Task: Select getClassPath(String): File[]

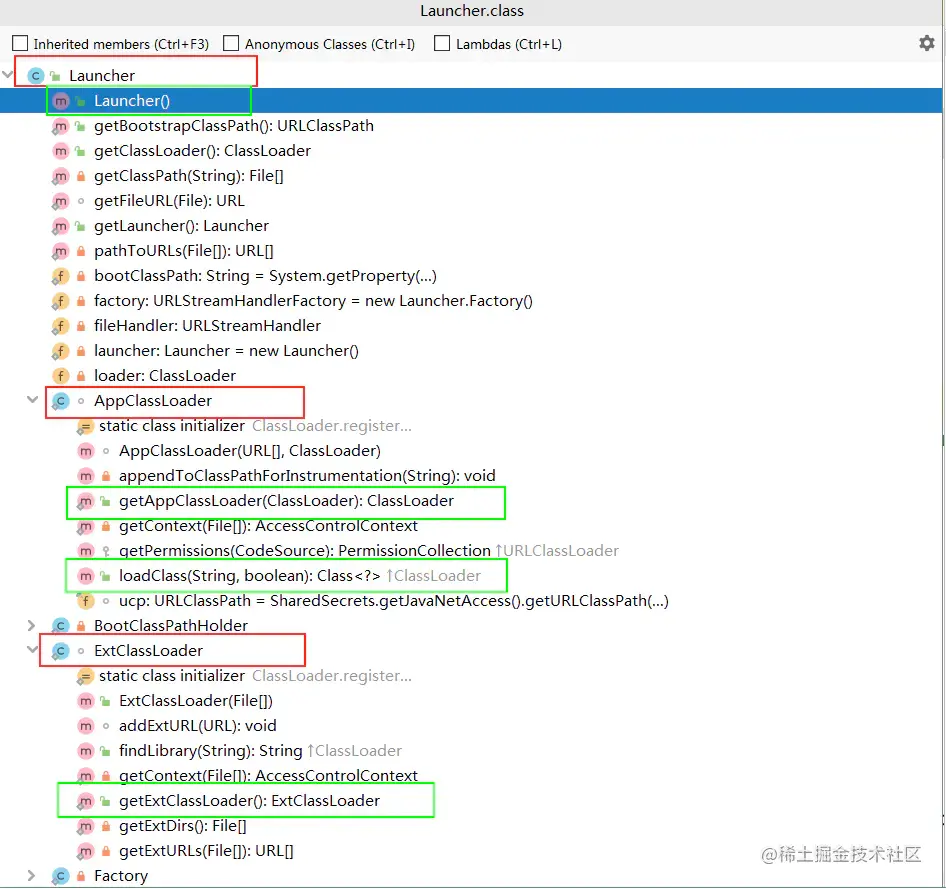Action: [x=189, y=176]
